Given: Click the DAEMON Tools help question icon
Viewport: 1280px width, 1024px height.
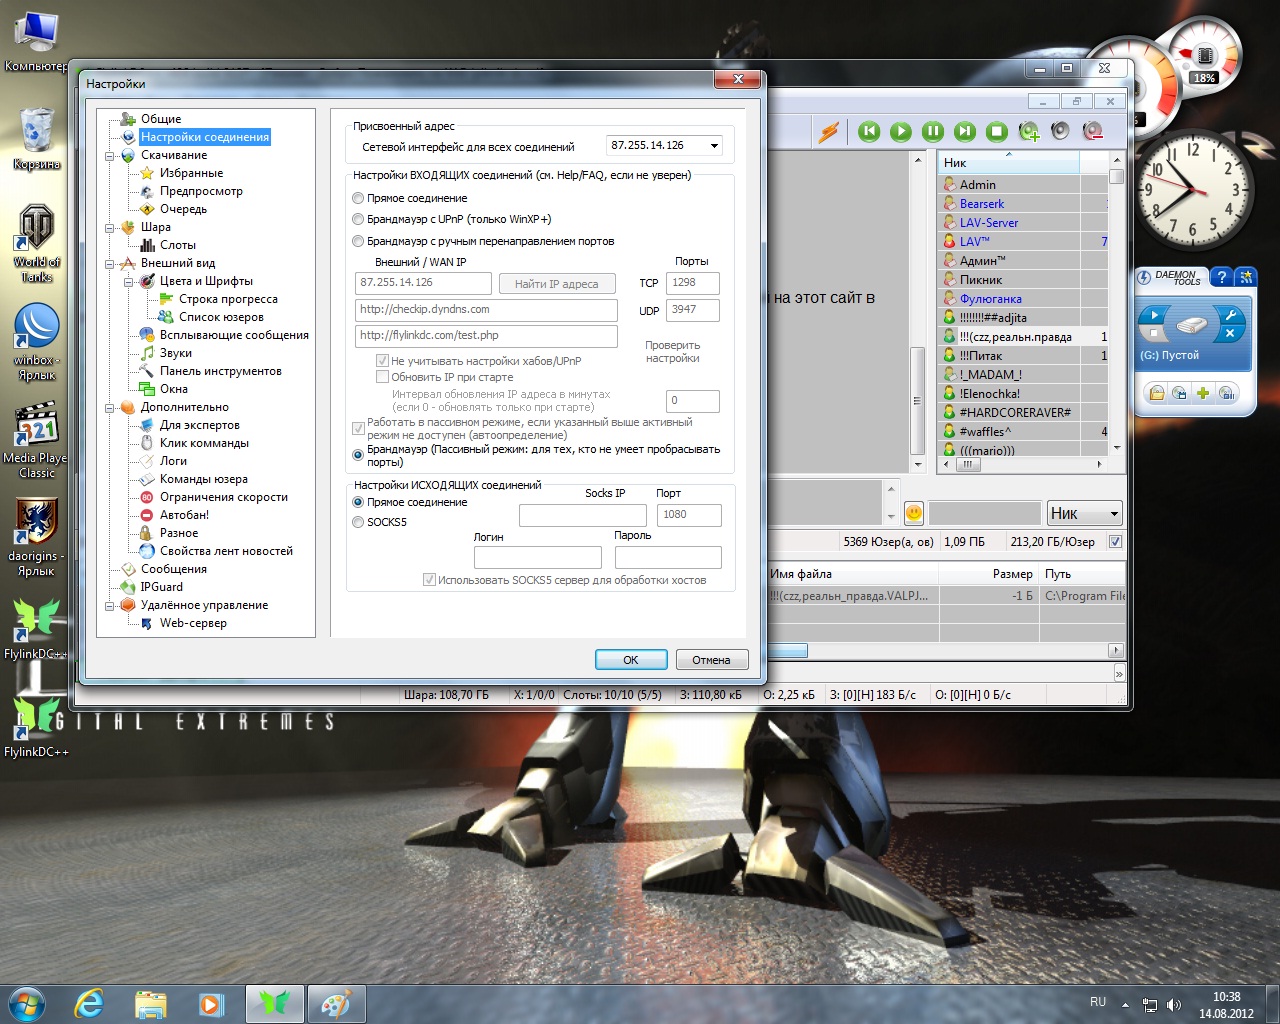Looking at the screenshot, I should 1220,277.
